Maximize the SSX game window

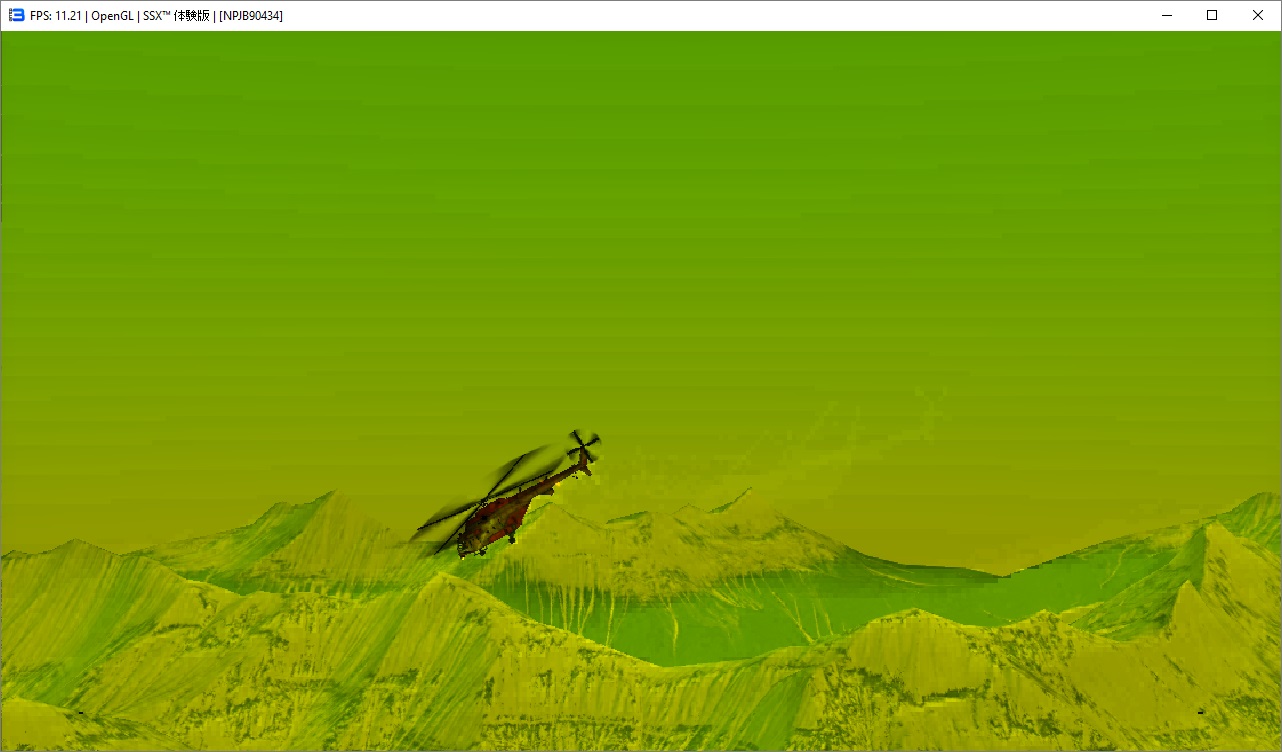(x=1212, y=15)
